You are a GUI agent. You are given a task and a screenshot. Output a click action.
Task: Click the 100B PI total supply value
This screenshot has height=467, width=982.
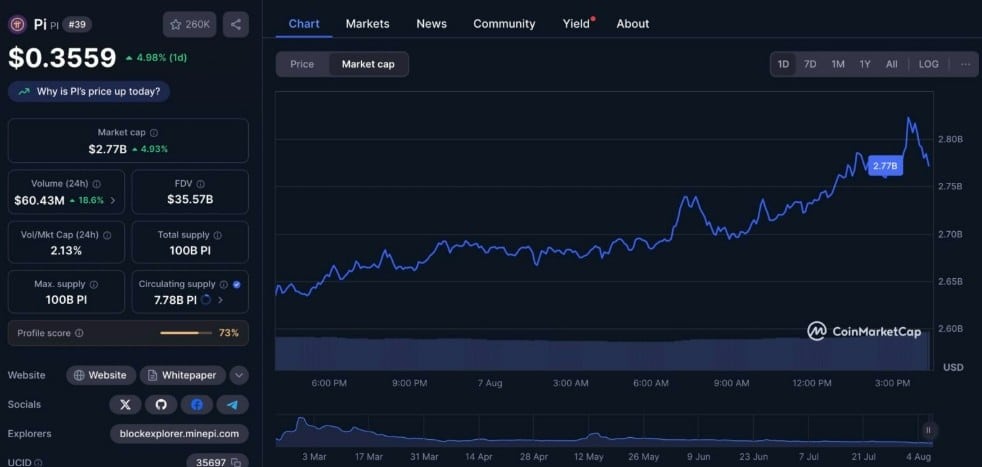coord(190,250)
